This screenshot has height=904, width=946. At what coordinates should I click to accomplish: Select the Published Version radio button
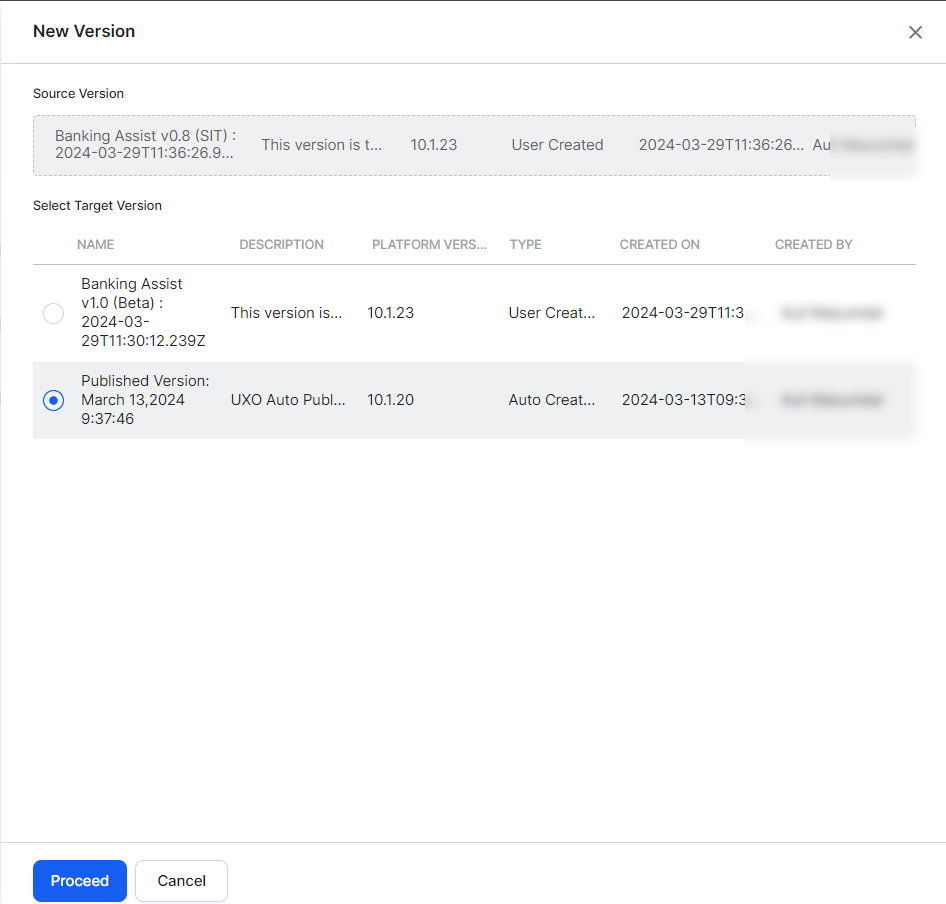[53, 400]
